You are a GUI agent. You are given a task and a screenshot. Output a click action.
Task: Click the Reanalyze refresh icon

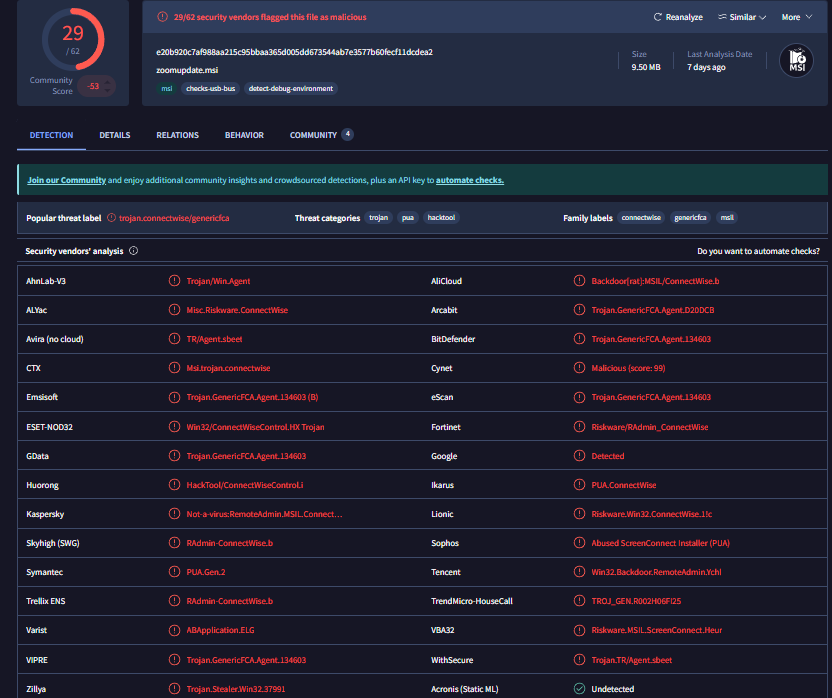[x=657, y=17]
